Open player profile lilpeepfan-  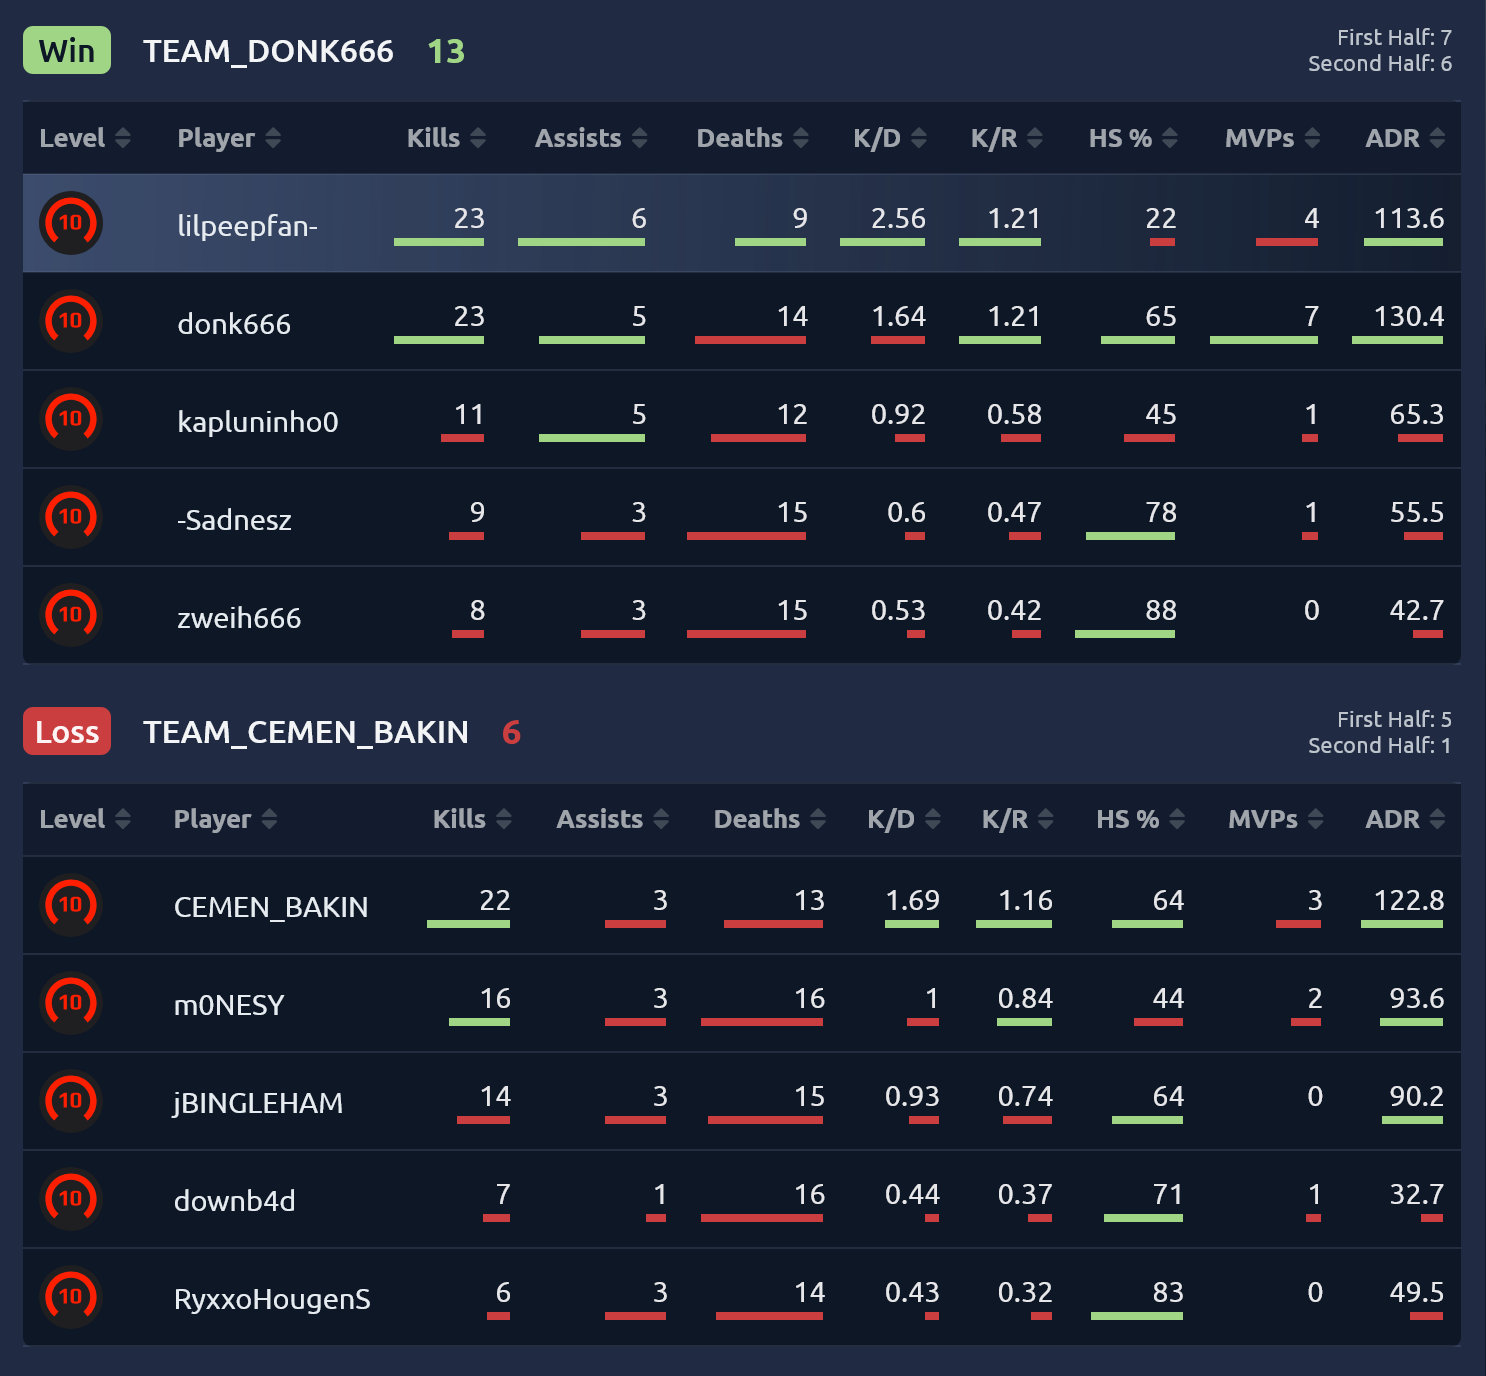click(x=247, y=226)
